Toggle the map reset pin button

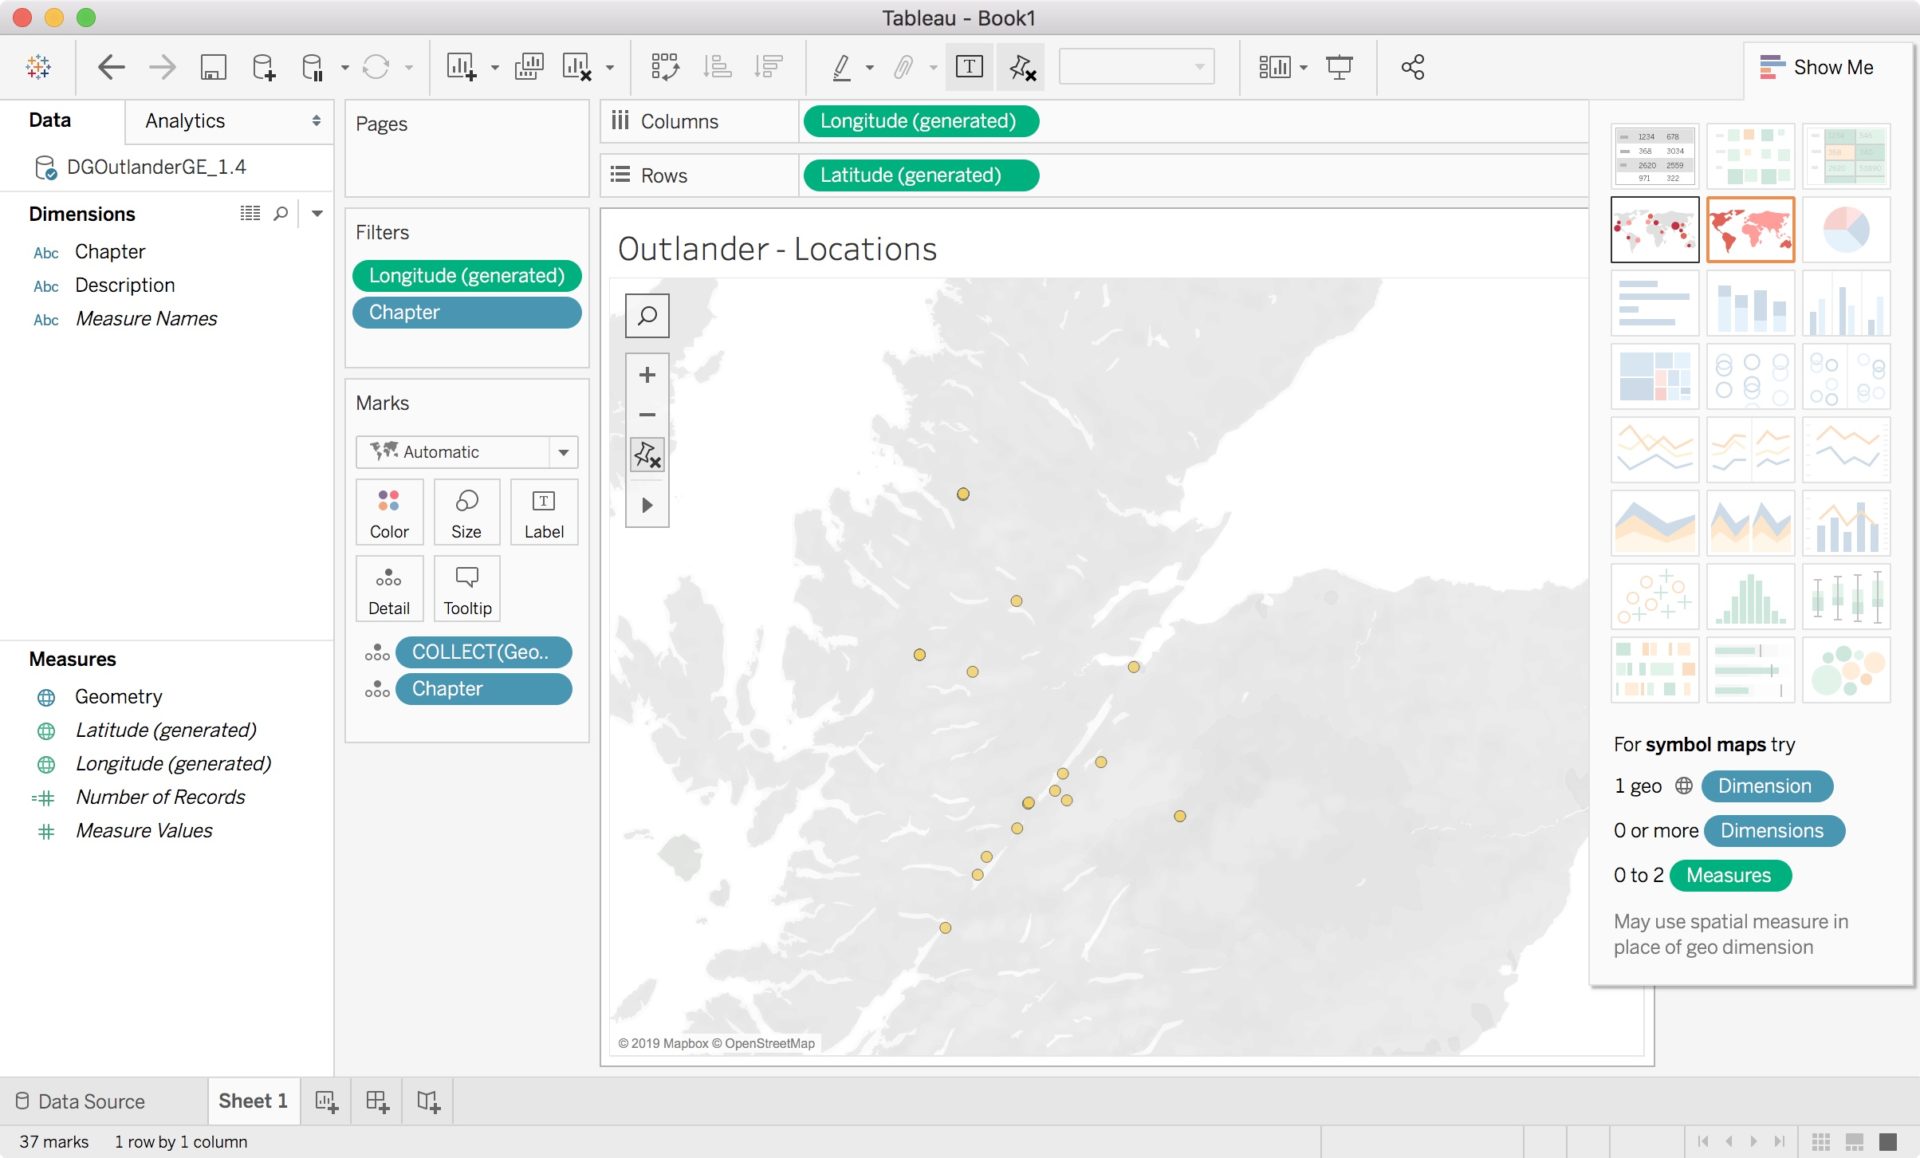click(647, 456)
